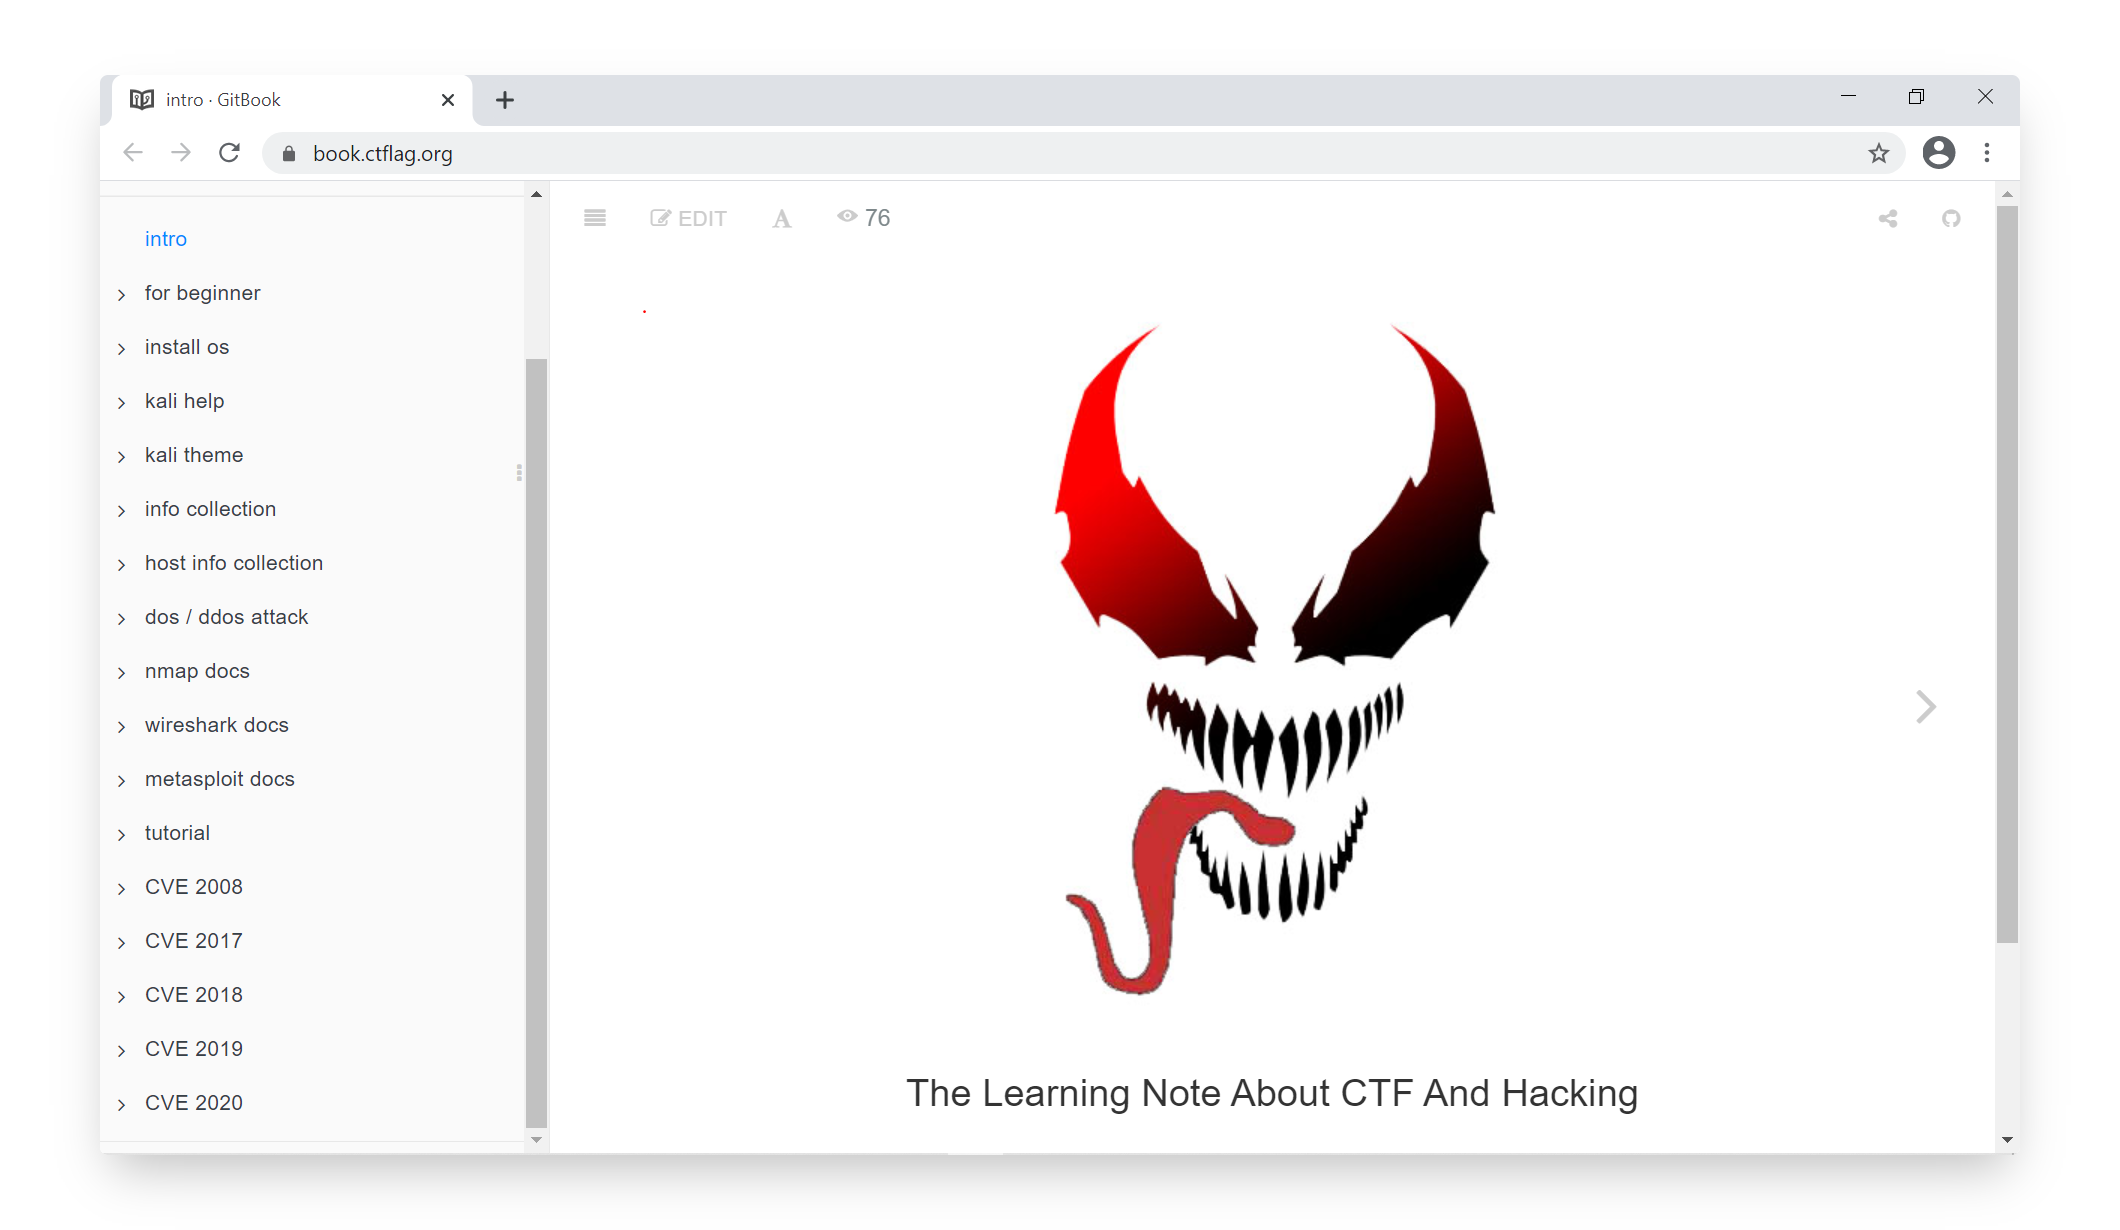Viewport: 2120px width, 1230px height.
Task: Reload the page using the refresh icon
Action: click(x=230, y=153)
